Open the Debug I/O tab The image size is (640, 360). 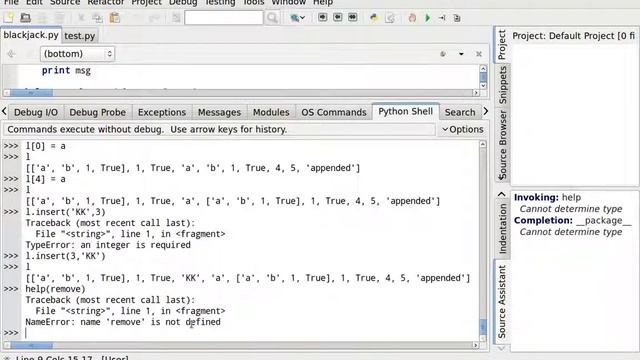click(x=36, y=112)
